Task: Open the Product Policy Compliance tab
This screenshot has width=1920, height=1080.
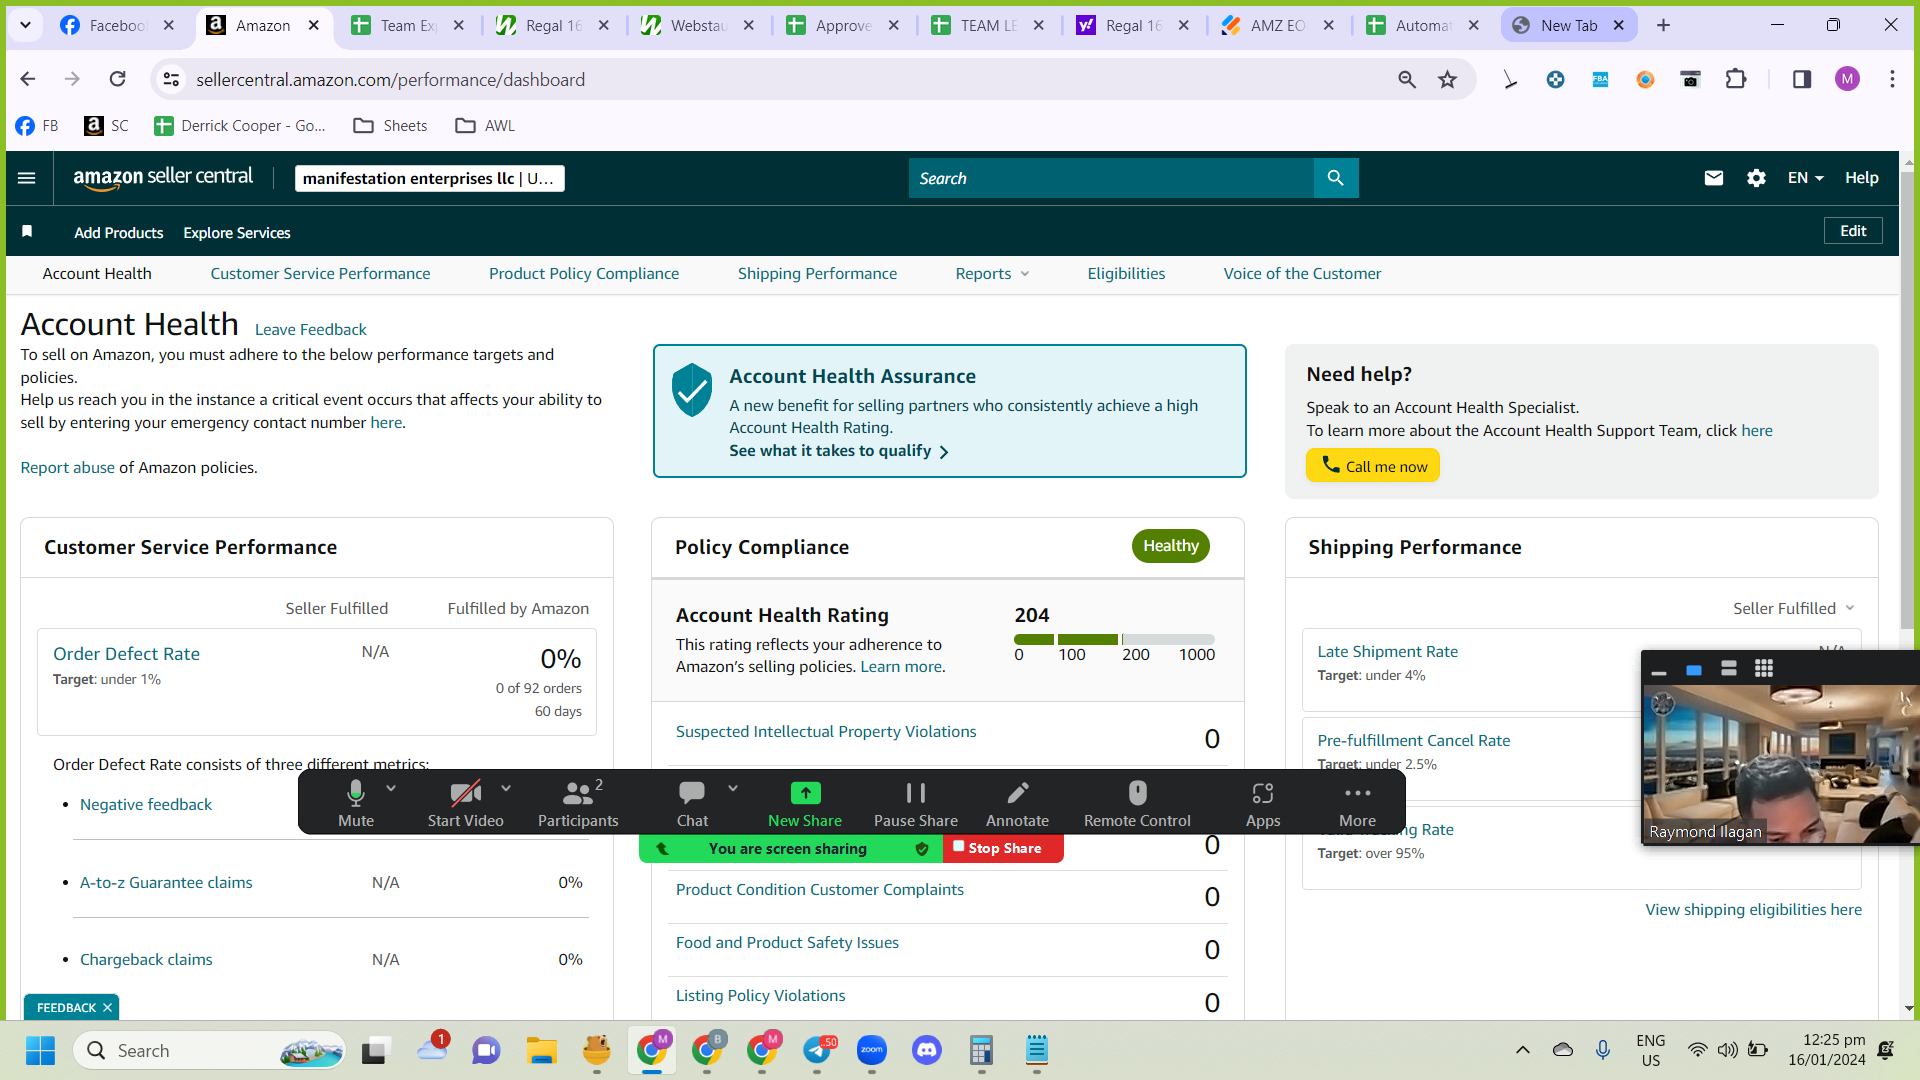Action: click(584, 274)
